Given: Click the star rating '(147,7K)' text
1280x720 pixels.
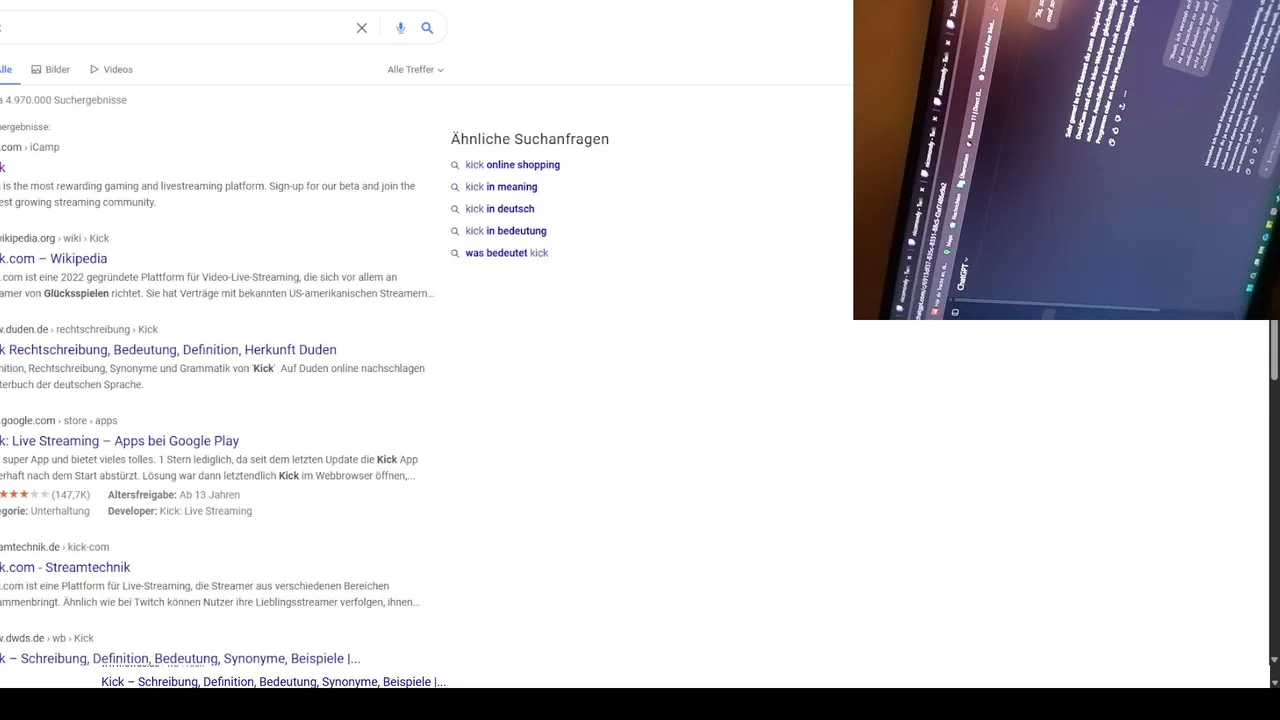Looking at the screenshot, I should coord(71,495).
